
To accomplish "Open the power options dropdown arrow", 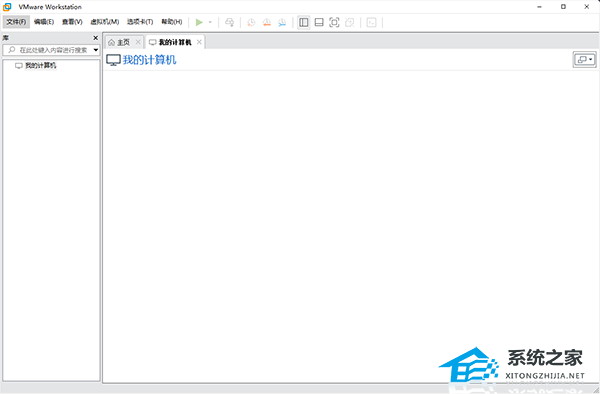I will tap(210, 22).
